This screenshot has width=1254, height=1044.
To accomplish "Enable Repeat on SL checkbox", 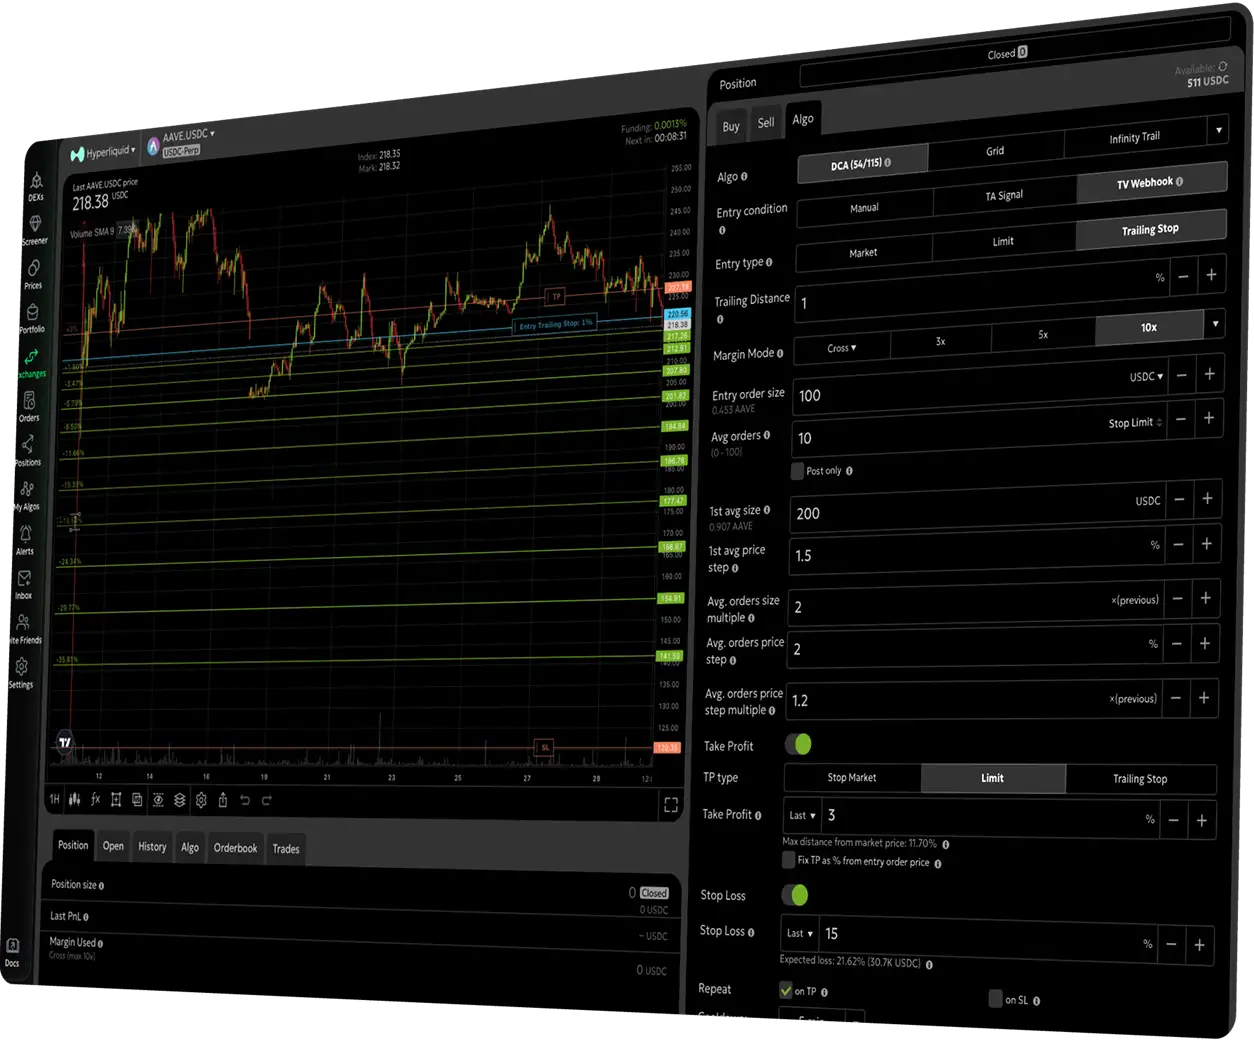I will (995, 998).
